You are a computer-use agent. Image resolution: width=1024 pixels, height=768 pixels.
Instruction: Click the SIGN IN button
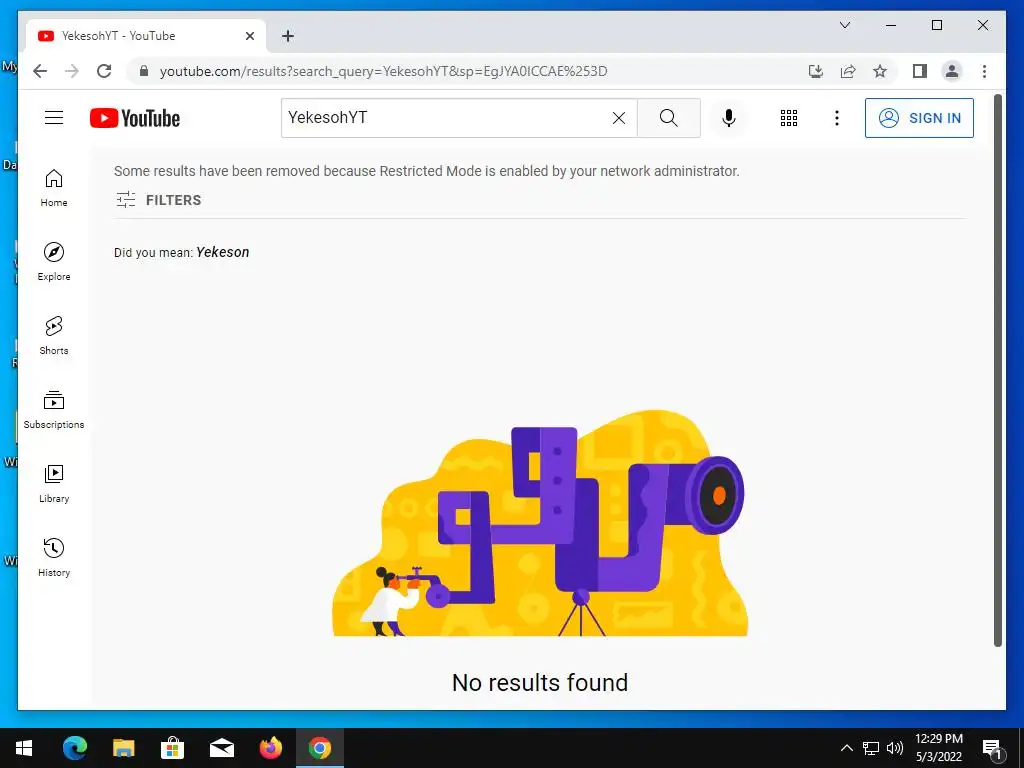(919, 118)
